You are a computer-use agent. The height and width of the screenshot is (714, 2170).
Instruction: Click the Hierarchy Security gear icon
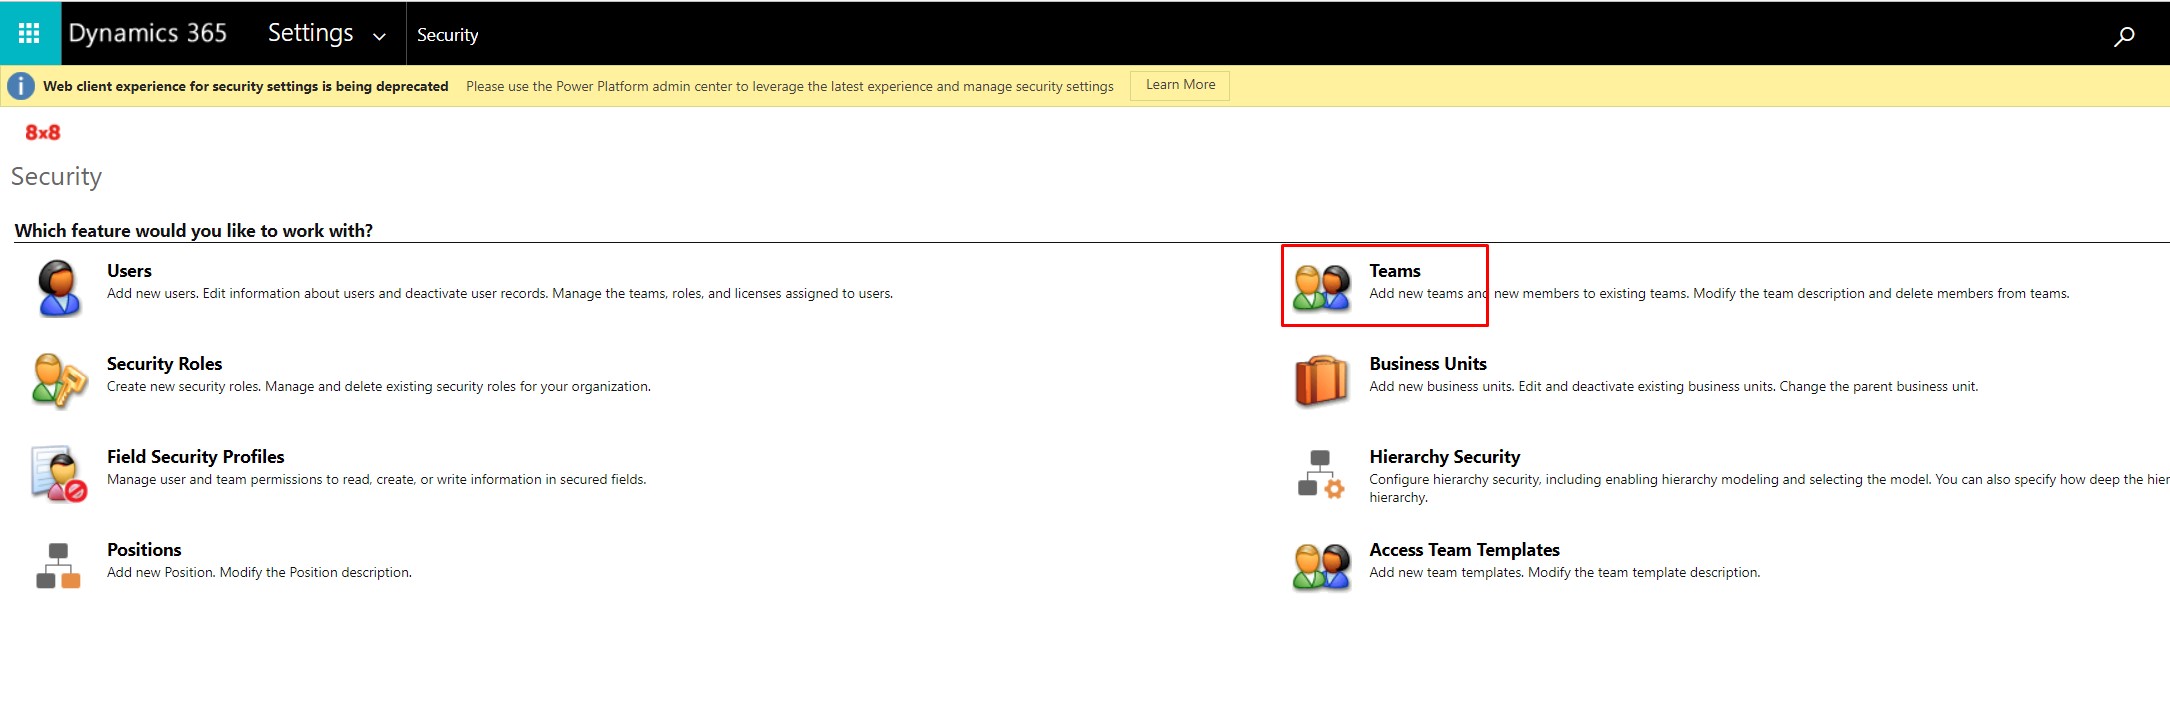(1320, 473)
